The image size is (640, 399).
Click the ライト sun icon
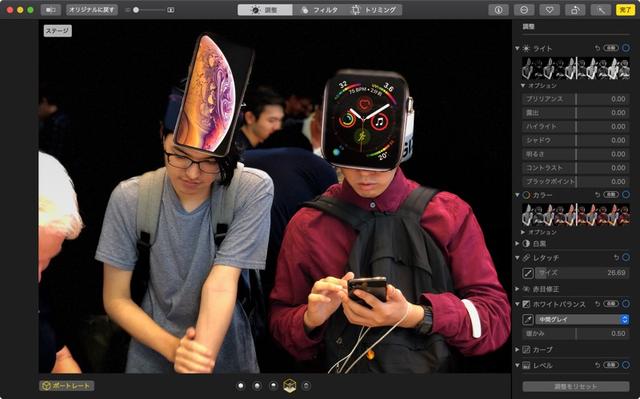pyautogui.click(x=526, y=48)
